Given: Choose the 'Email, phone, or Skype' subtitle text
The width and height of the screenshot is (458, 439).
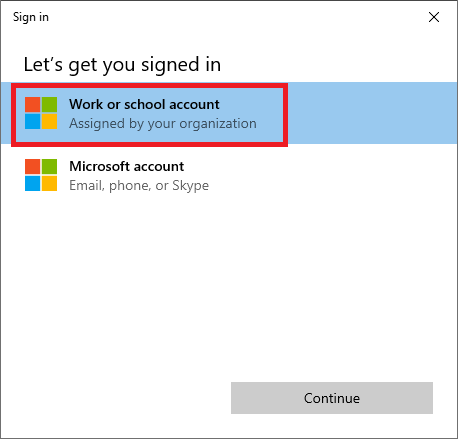Looking at the screenshot, I should [139, 186].
